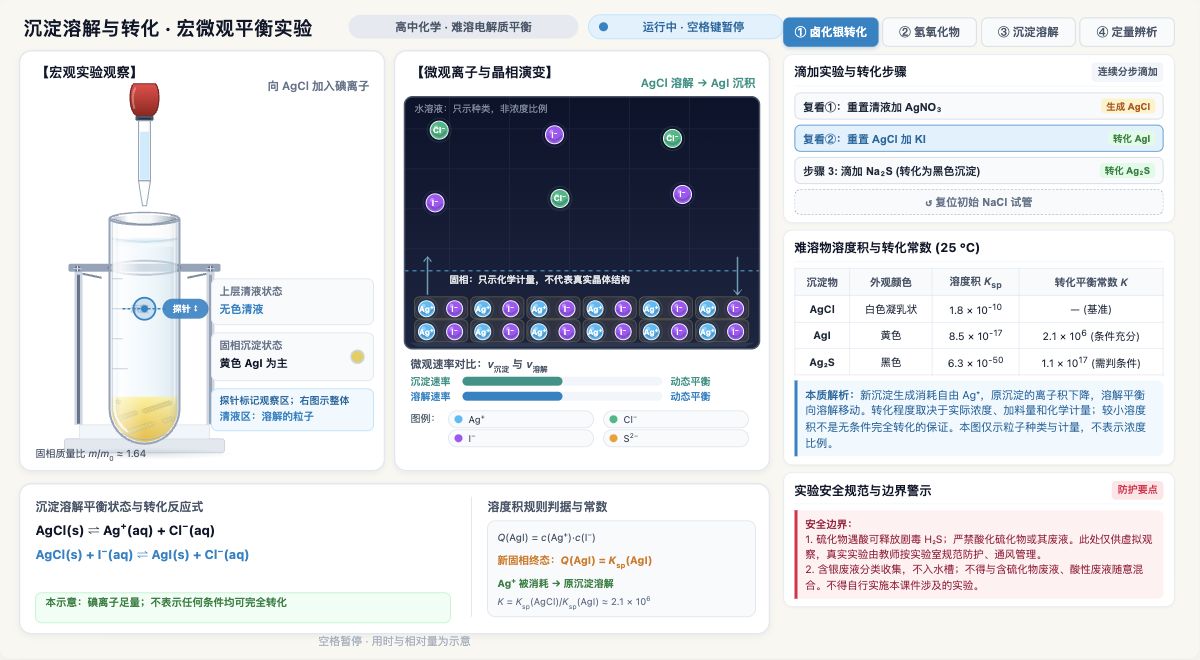Click the AgI row name cell

pos(822,336)
